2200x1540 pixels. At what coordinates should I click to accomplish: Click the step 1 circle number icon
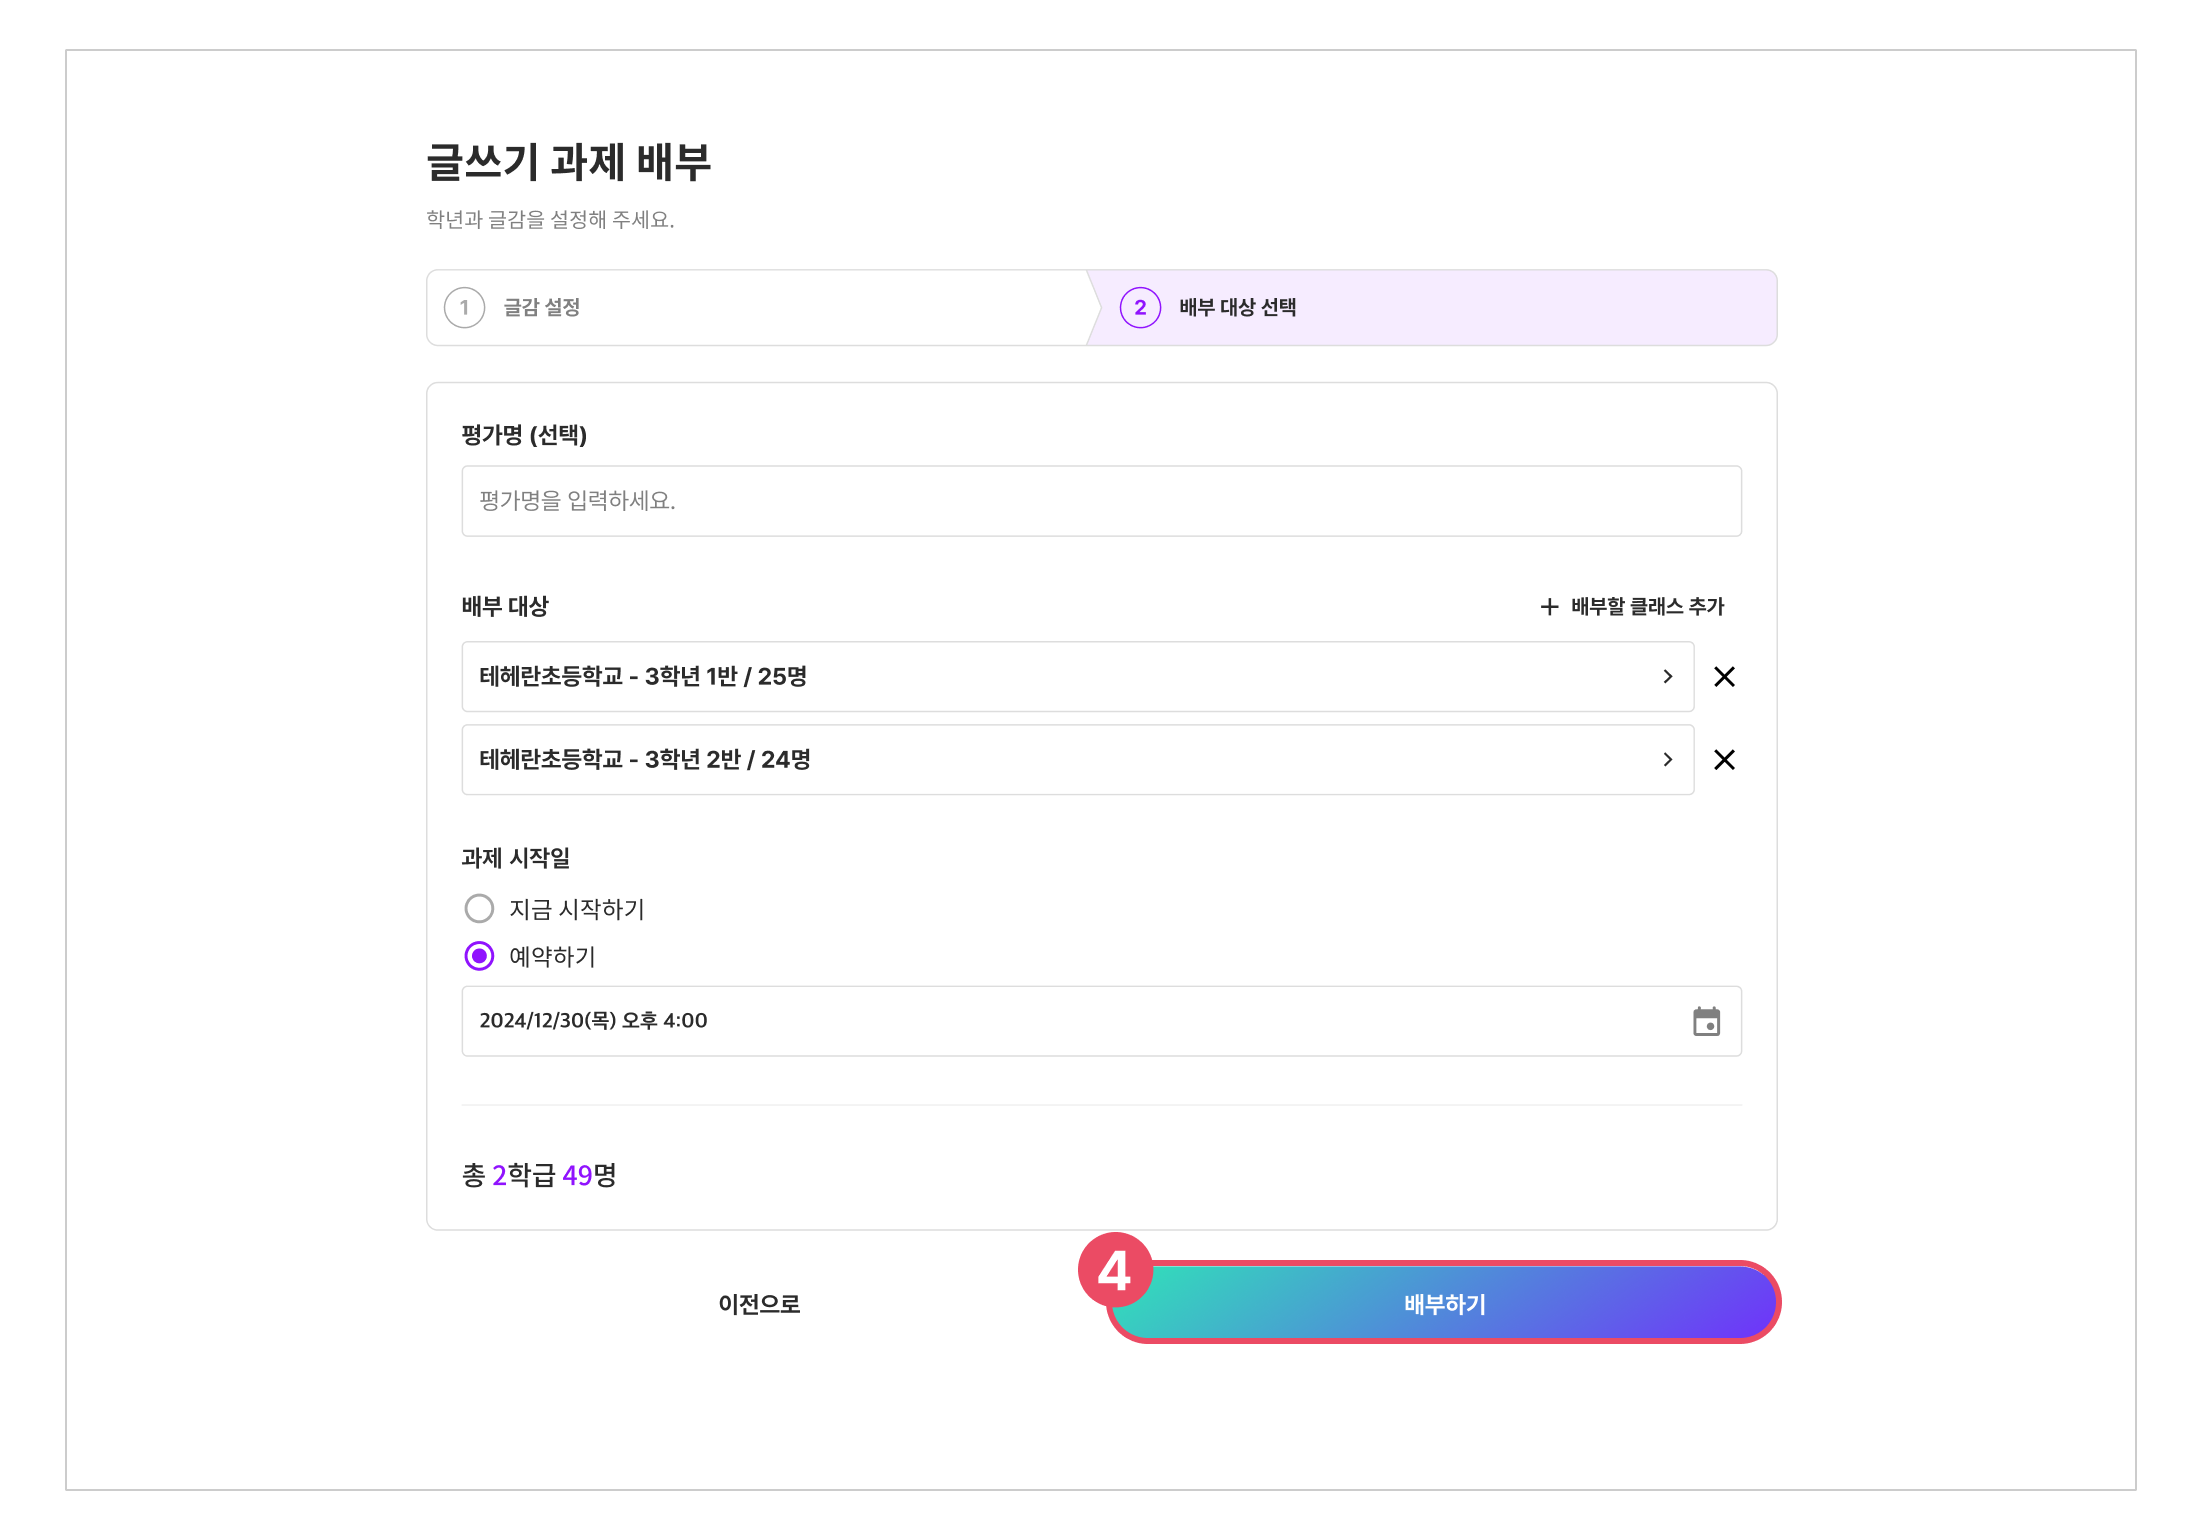(464, 308)
